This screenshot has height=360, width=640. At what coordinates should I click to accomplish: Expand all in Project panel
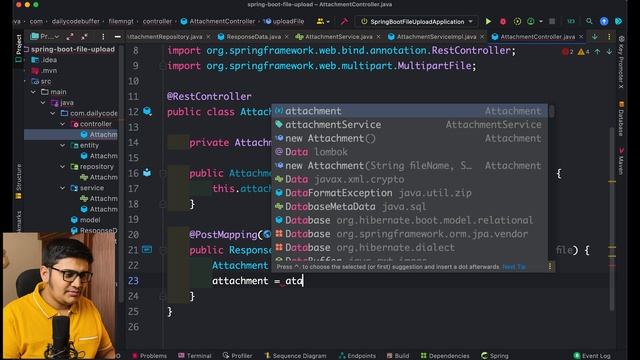[x=70, y=37]
